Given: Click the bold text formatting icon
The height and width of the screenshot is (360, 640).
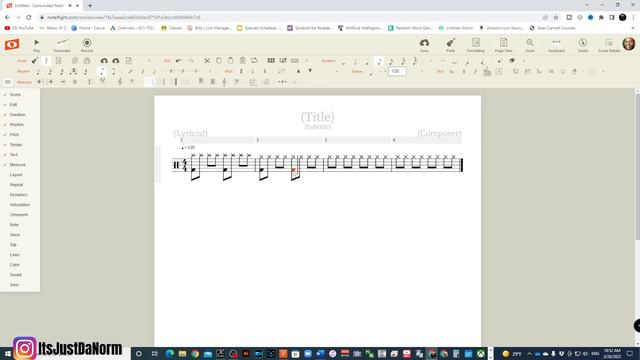Looking at the screenshot, I should 464,71.
